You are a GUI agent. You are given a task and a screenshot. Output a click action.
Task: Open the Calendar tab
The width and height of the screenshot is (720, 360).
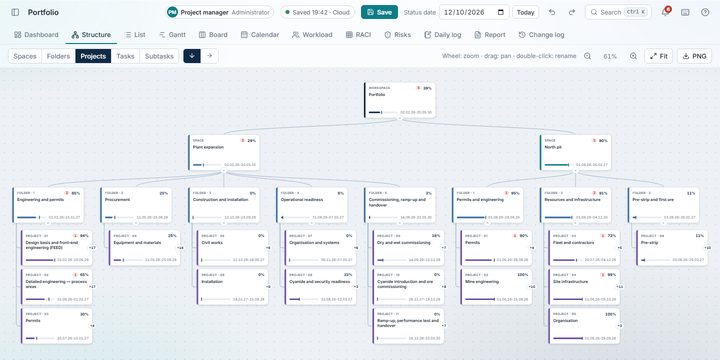click(260, 35)
